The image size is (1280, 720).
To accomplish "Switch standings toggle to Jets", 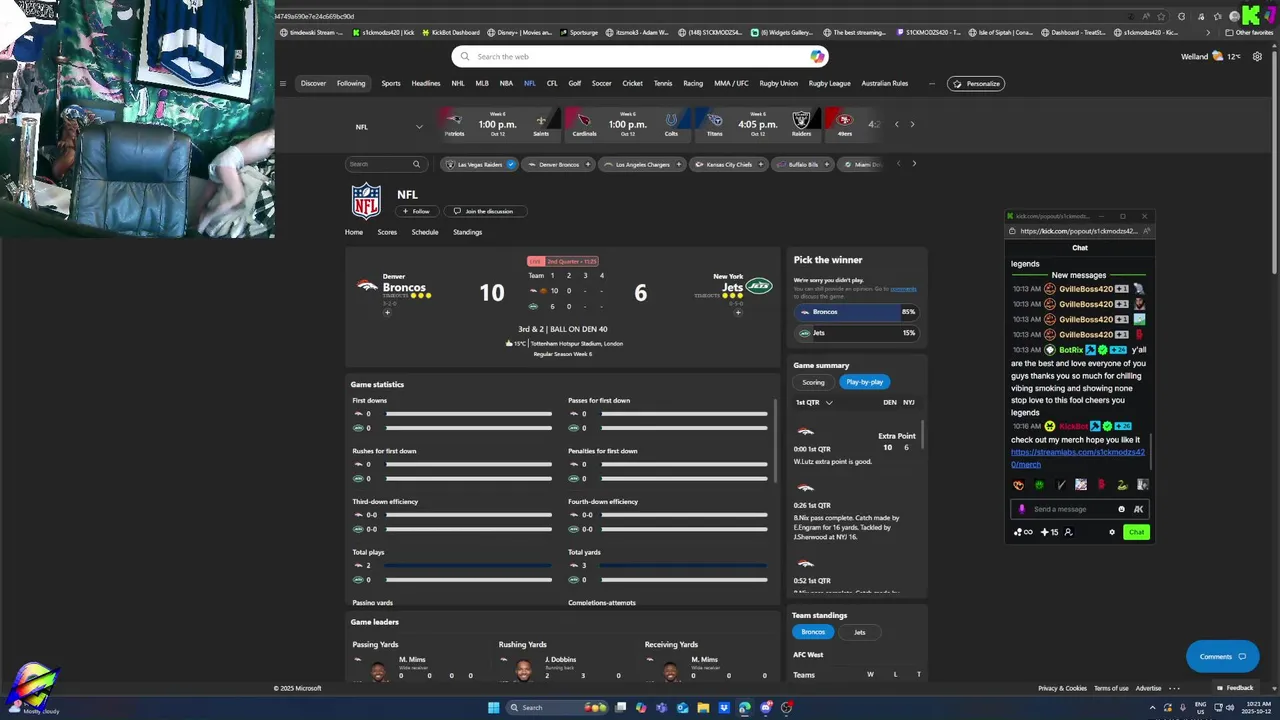I will click(859, 632).
